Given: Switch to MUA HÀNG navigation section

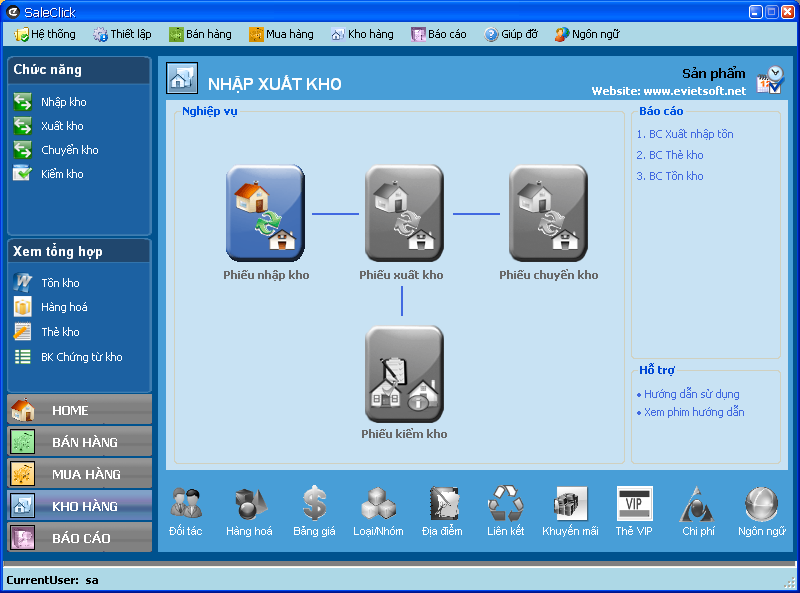Looking at the screenshot, I should [80, 474].
